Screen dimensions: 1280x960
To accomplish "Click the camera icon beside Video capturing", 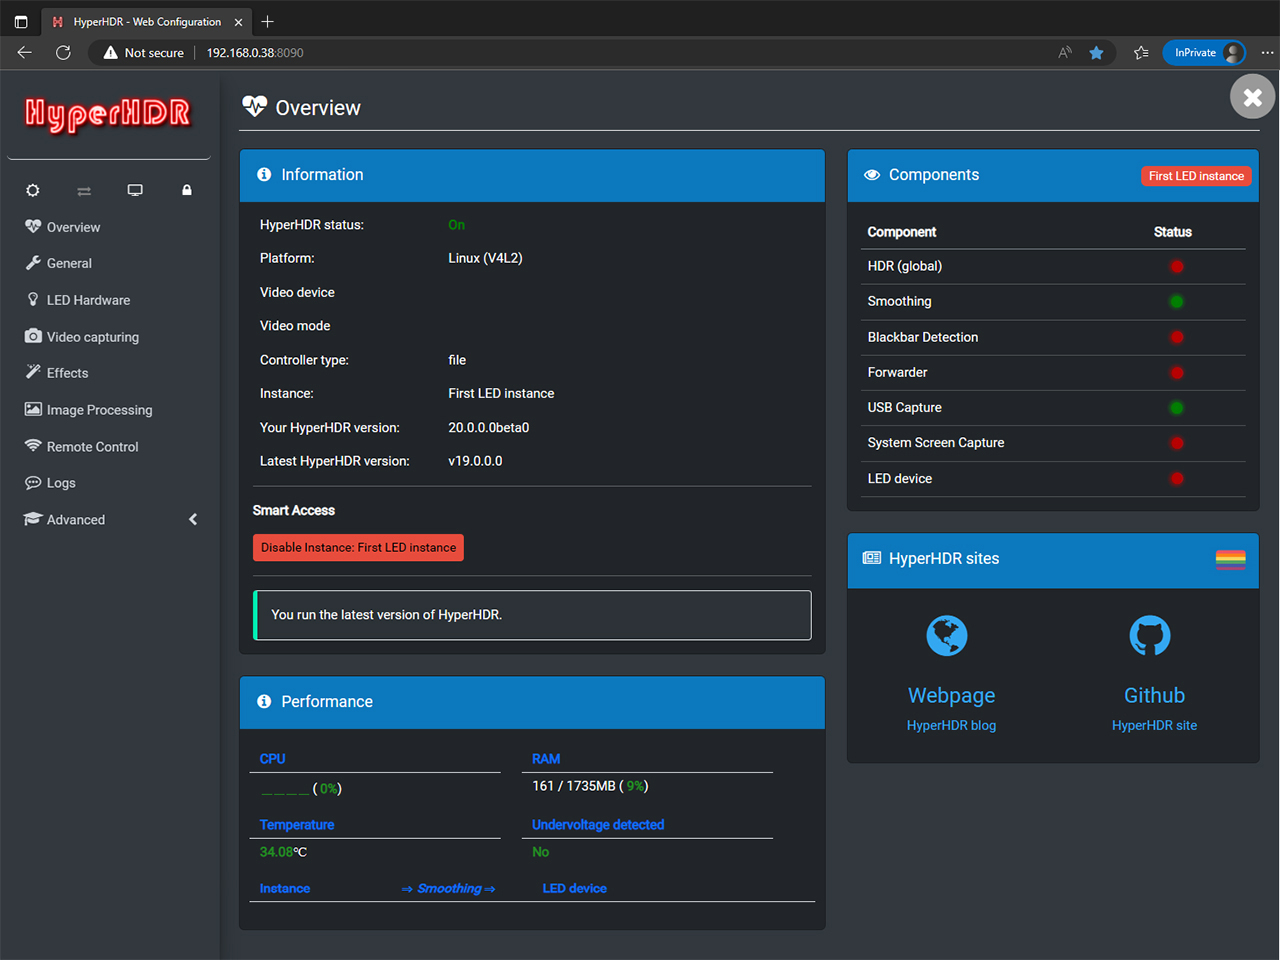I will tap(33, 336).
